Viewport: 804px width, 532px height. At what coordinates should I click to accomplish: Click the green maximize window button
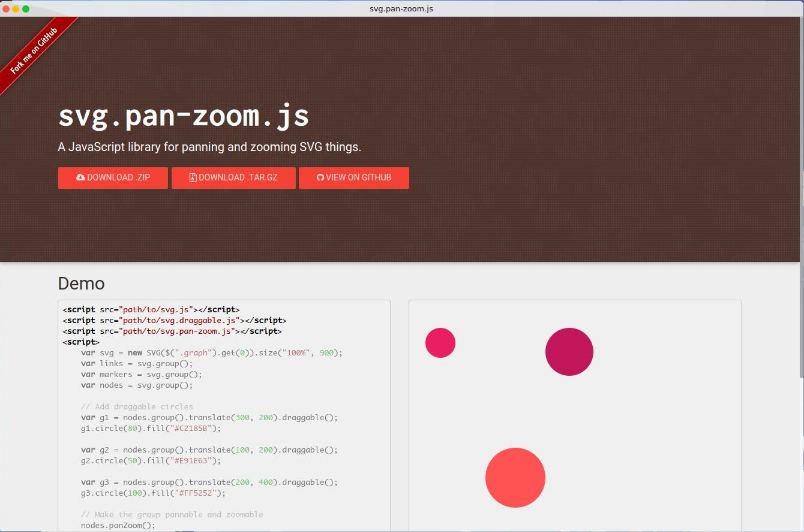click(26, 9)
